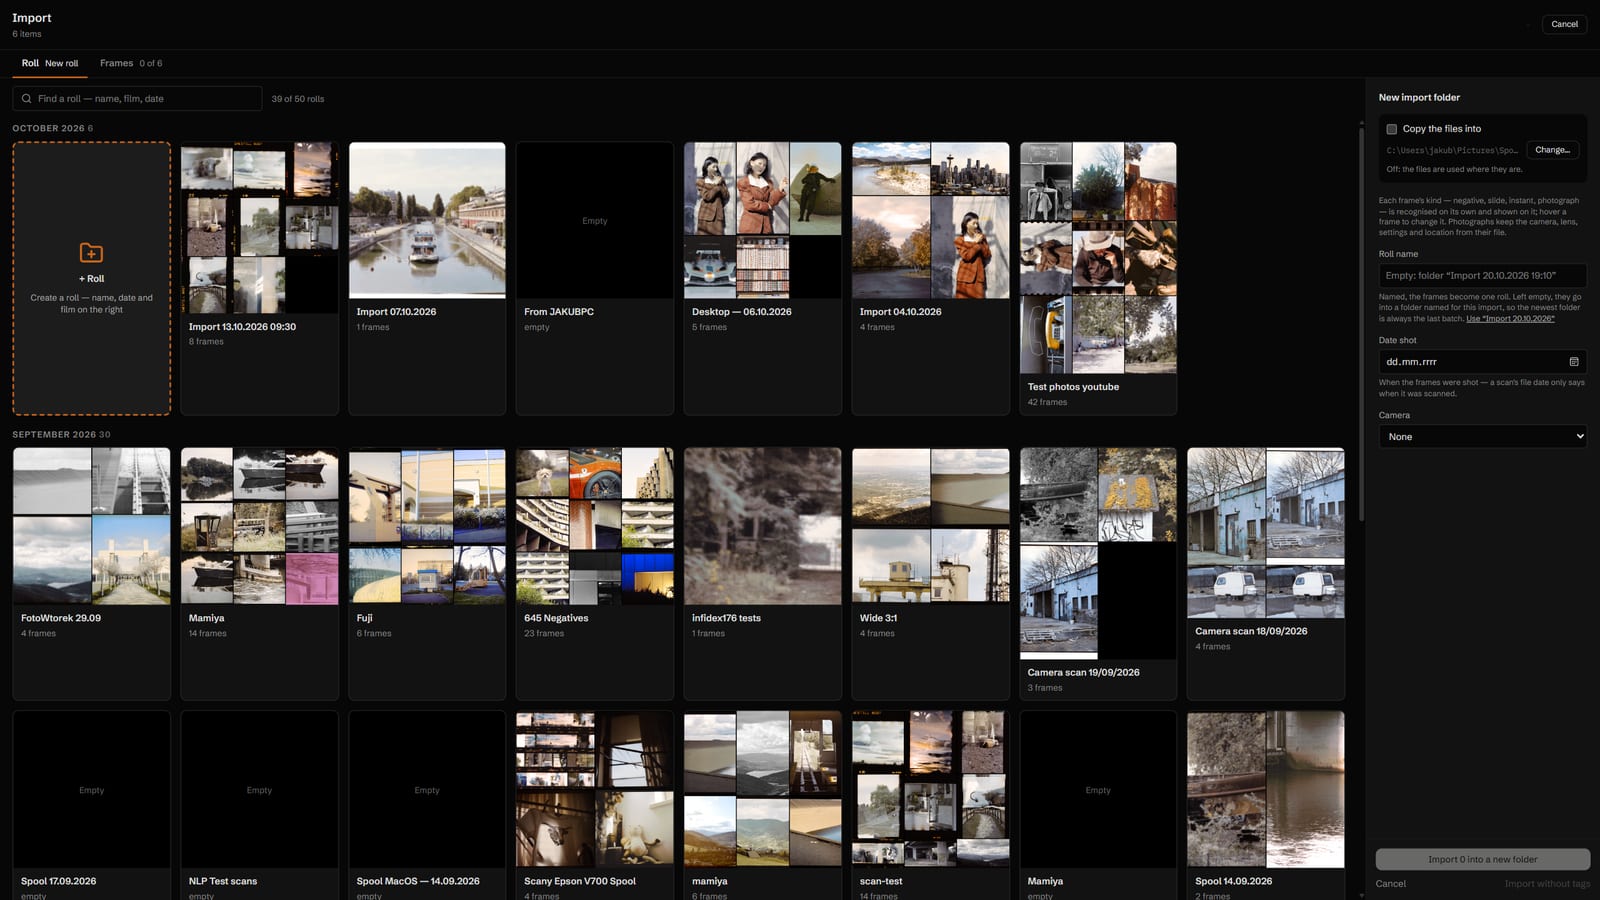Enable Copy the files into checkbox
The width and height of the screenshot is (1600, 900).
pyautogui.click(x=1391, y=129)
